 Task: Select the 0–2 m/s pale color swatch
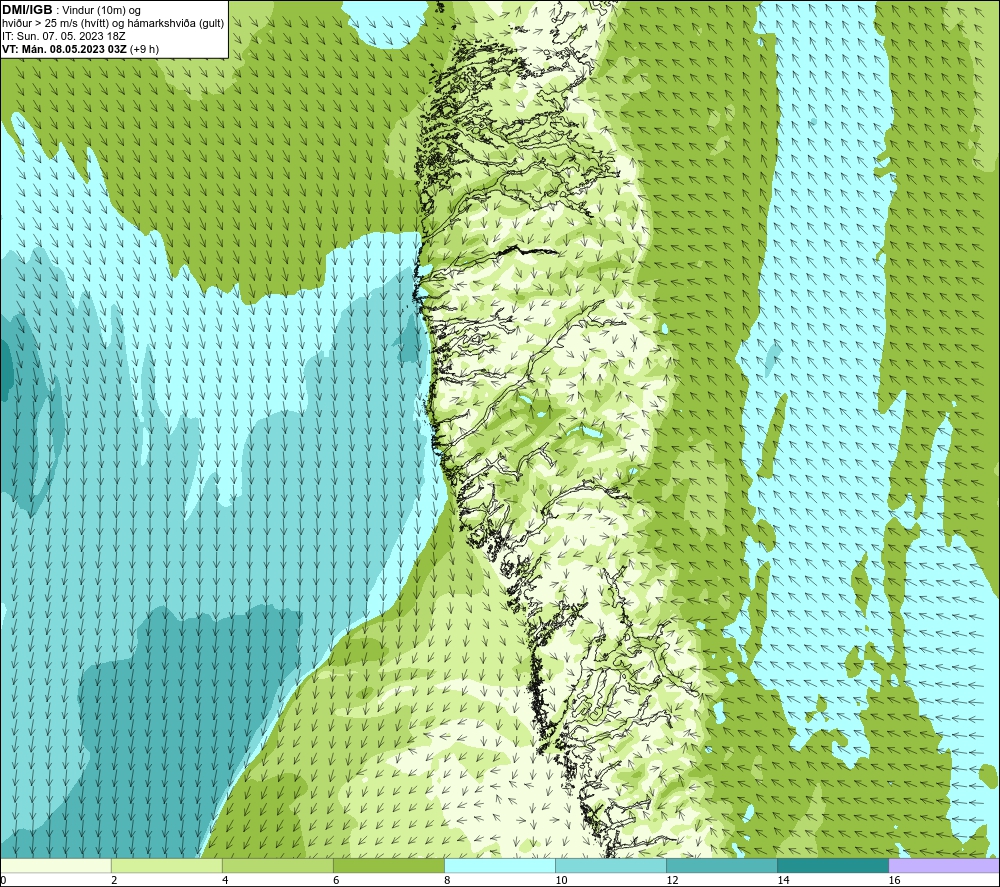pyautogui.click(x=56, y=865)
